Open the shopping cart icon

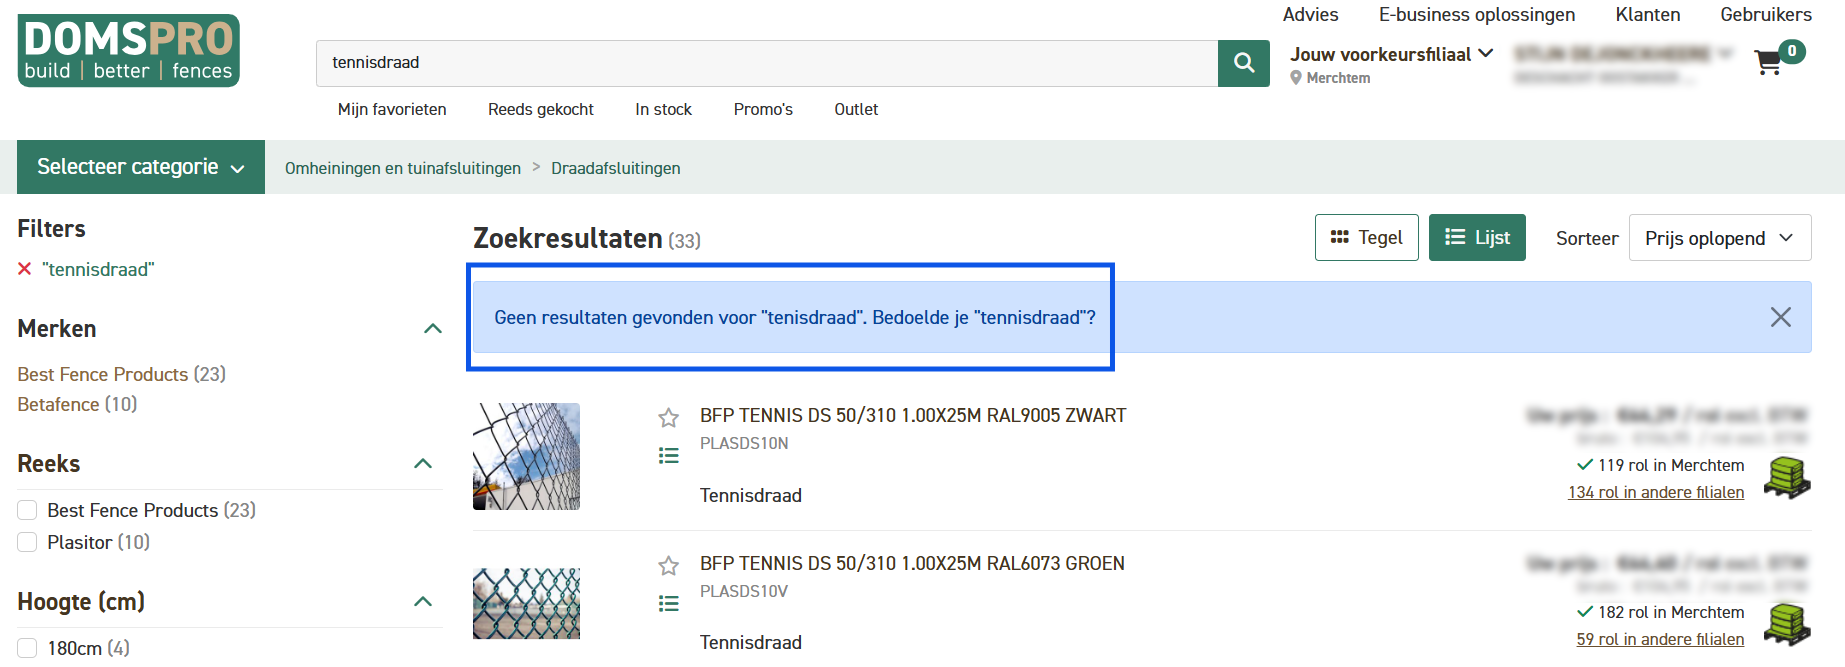(1769, 62)
